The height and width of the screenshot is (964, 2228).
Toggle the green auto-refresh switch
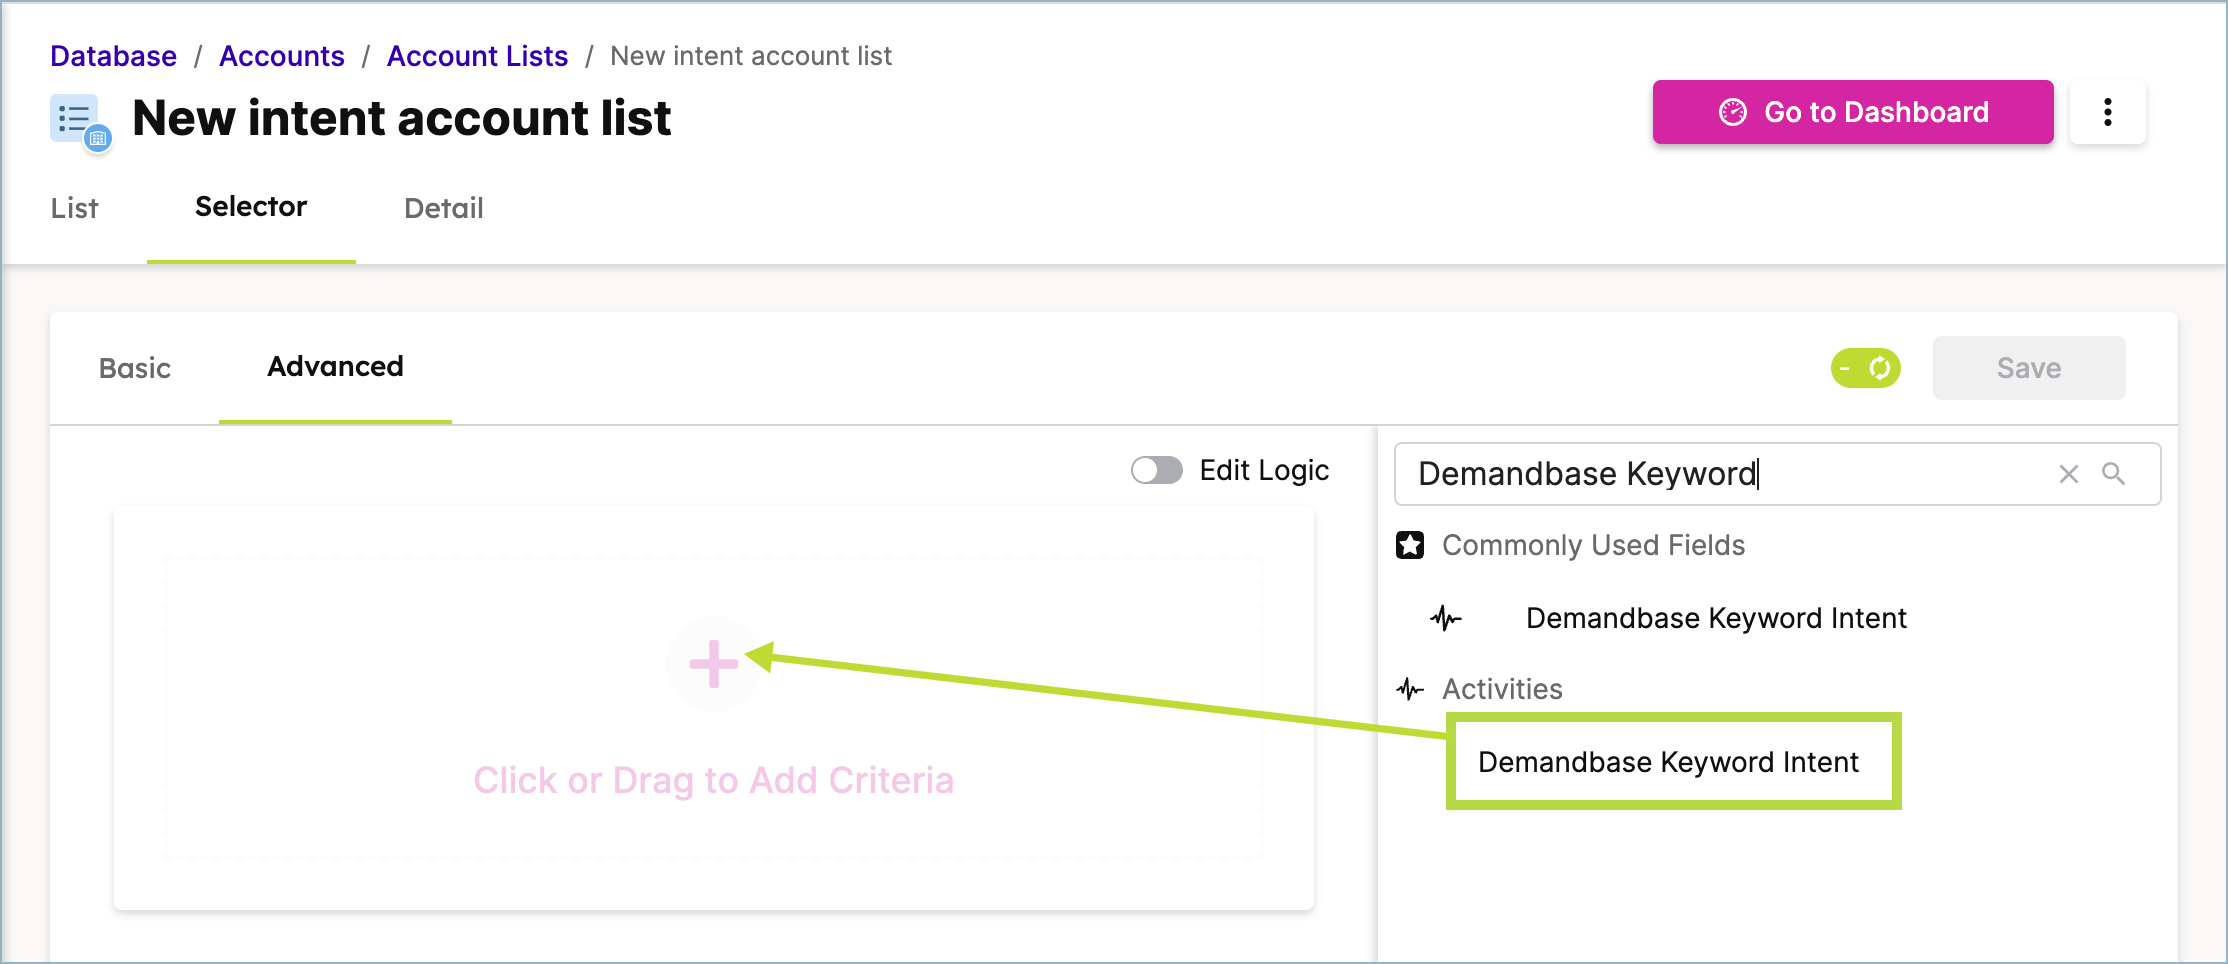click(x=1865, y=368)
